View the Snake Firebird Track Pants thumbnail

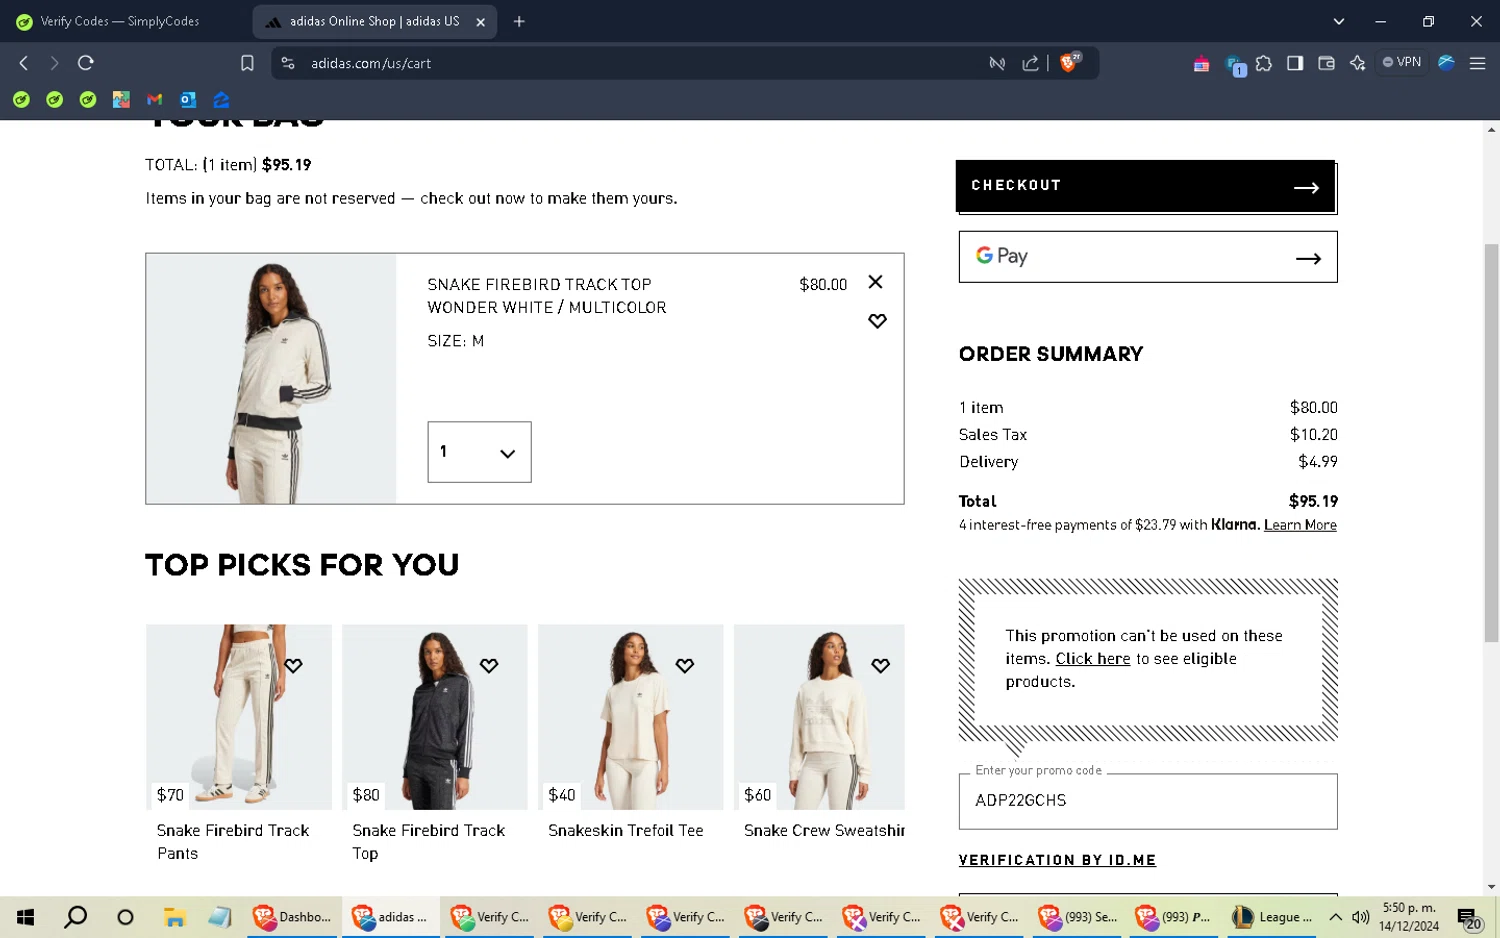click(239, 717)
